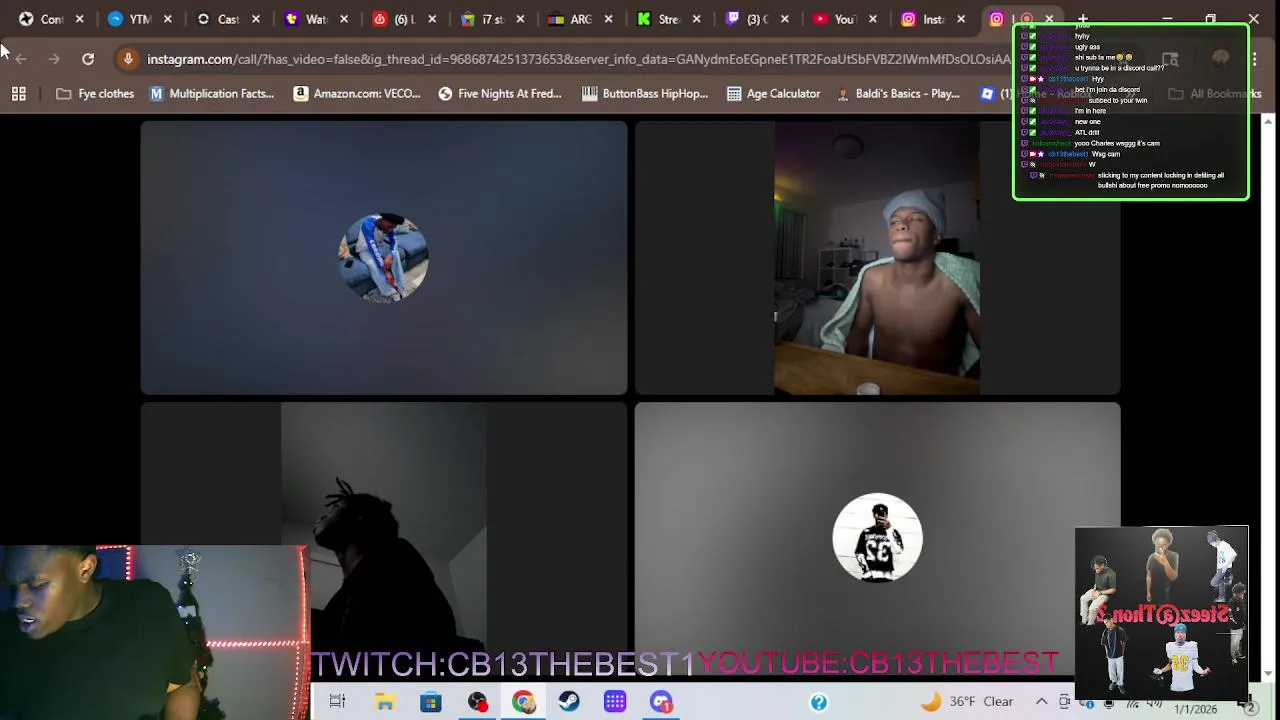The height and width of the screenshot is (720, 1280).
Task: Open the 'ButtonBass HipHop...' bookmark
Action: (x=645, y=94)
